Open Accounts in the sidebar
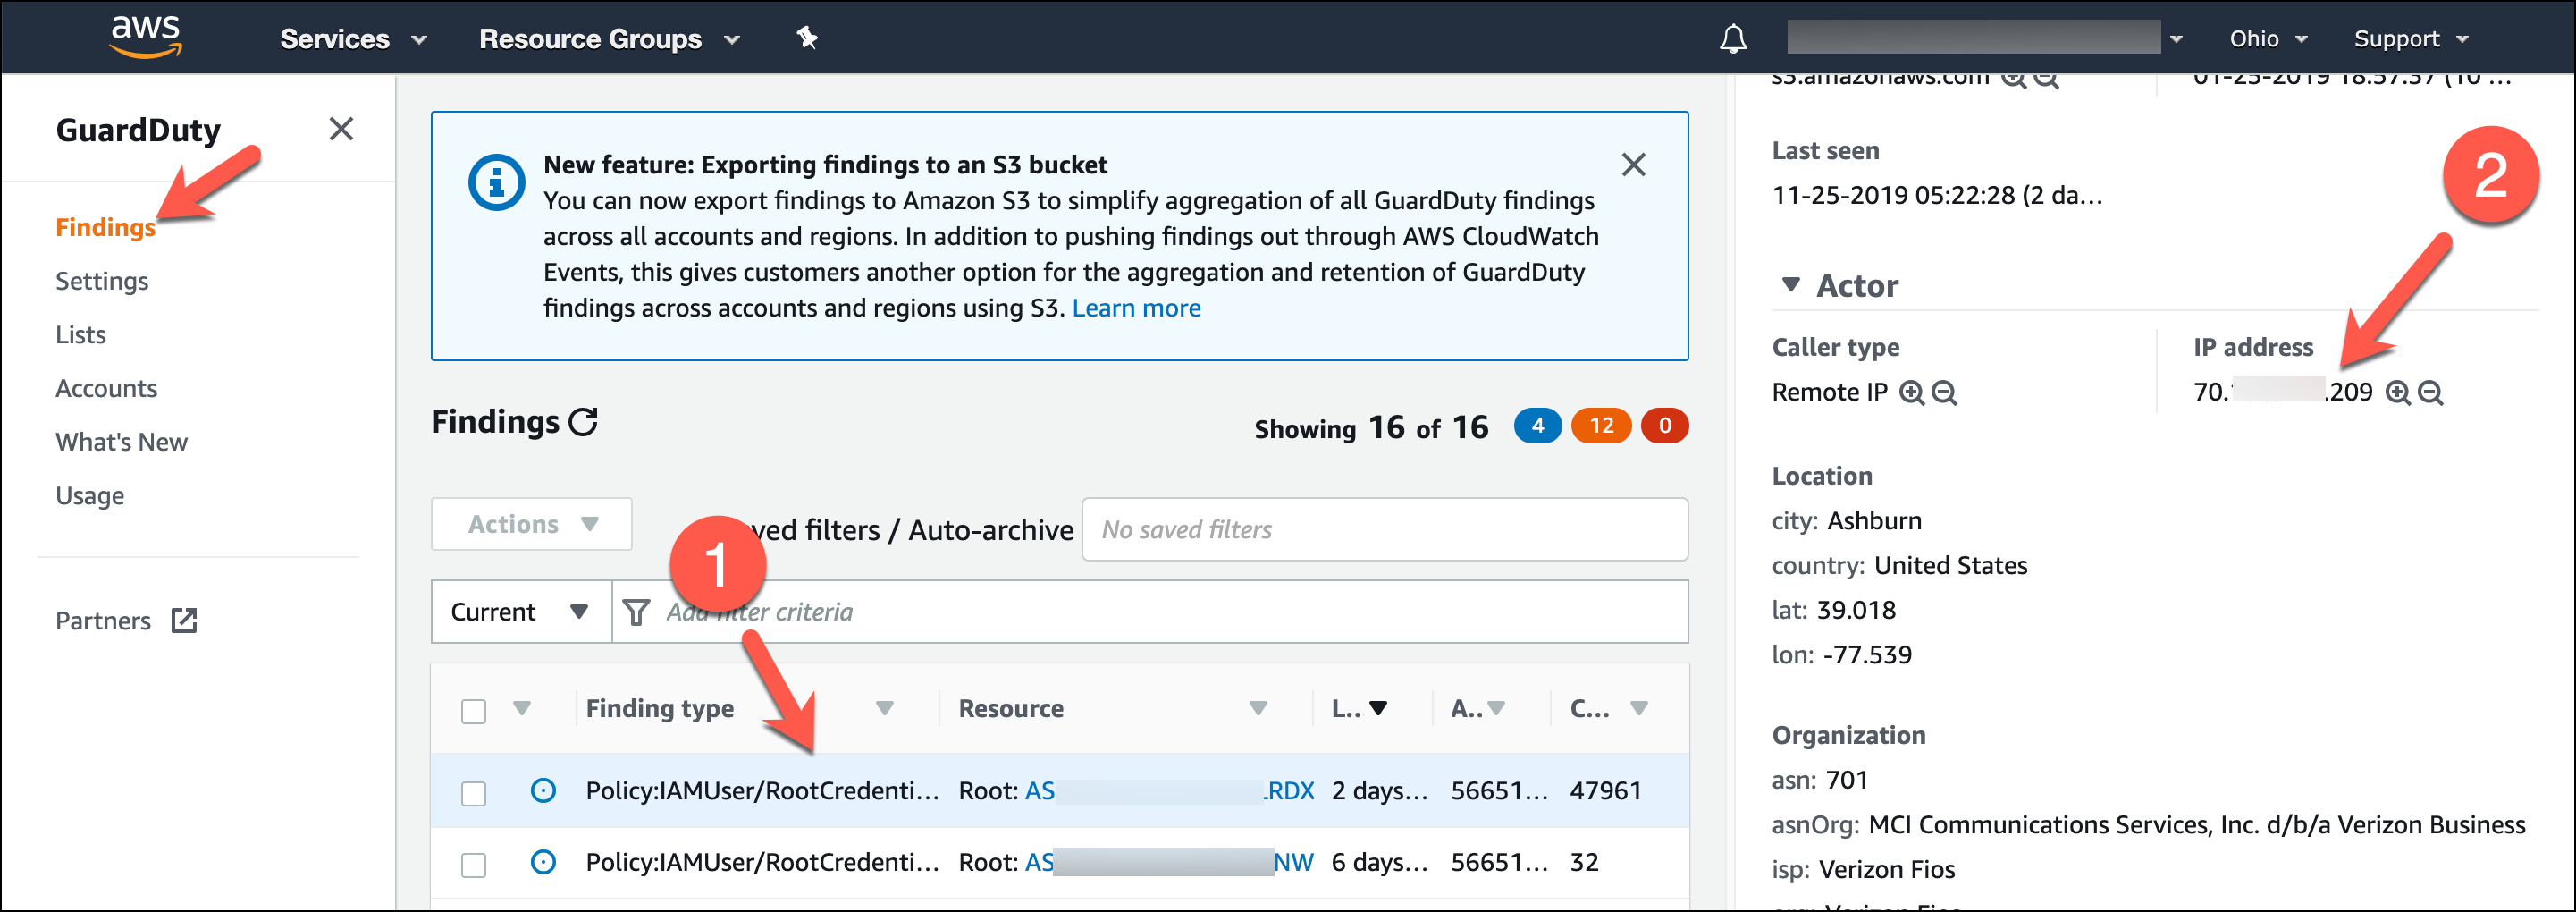2576x912 pixels. [106, 389]
